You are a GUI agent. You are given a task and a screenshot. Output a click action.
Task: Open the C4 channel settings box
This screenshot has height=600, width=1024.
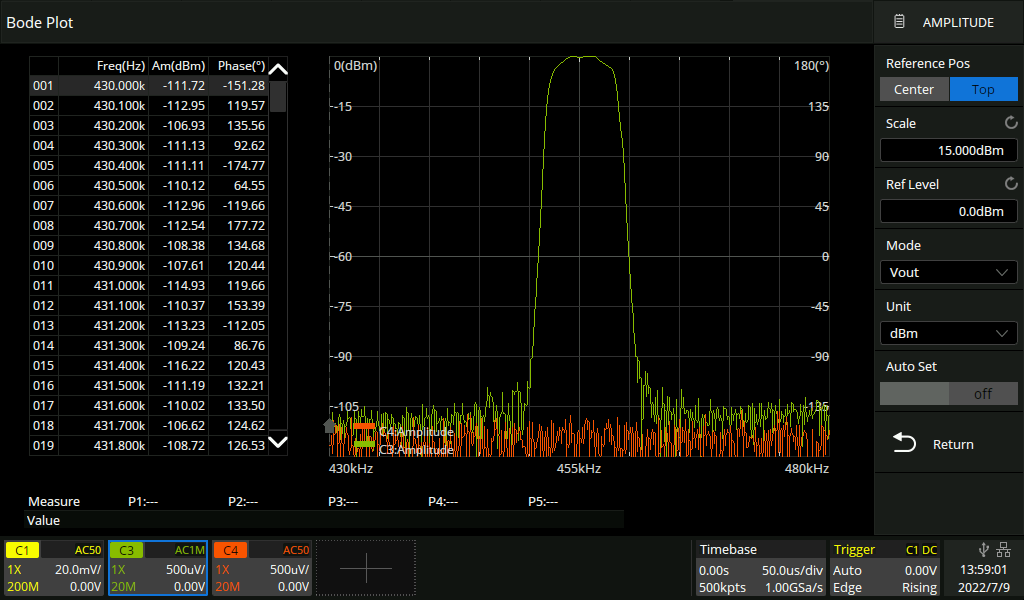point(262,568)
